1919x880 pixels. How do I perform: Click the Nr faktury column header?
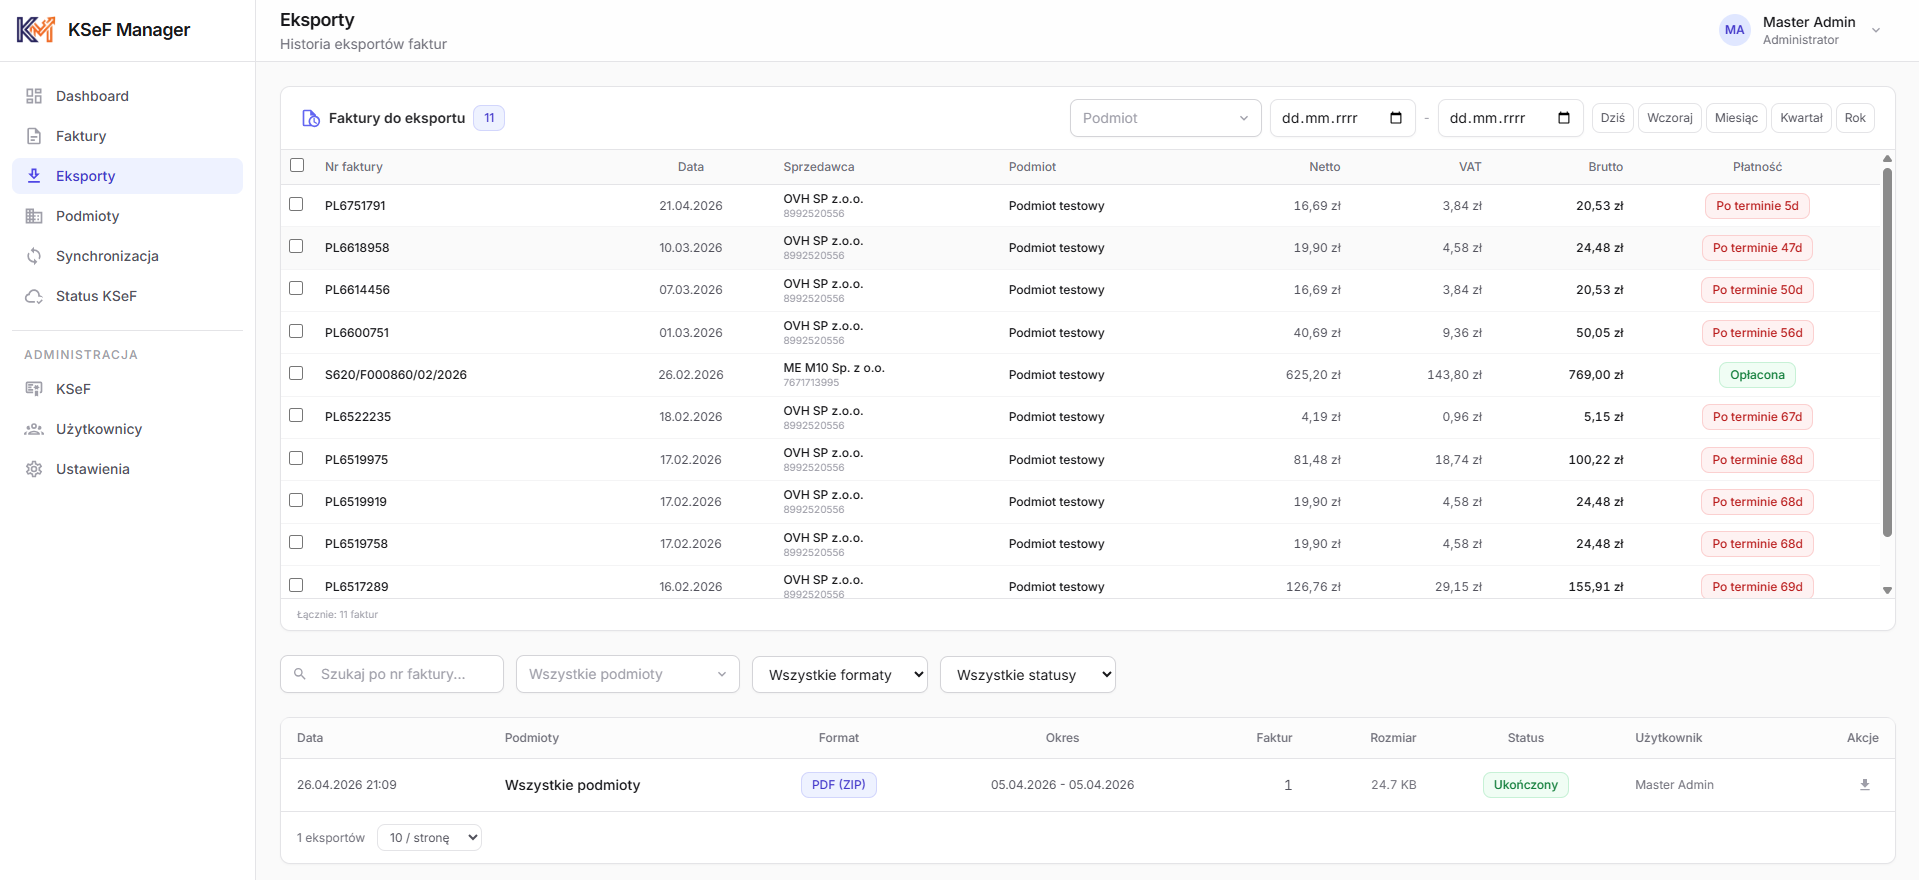[x=354, y=167]
